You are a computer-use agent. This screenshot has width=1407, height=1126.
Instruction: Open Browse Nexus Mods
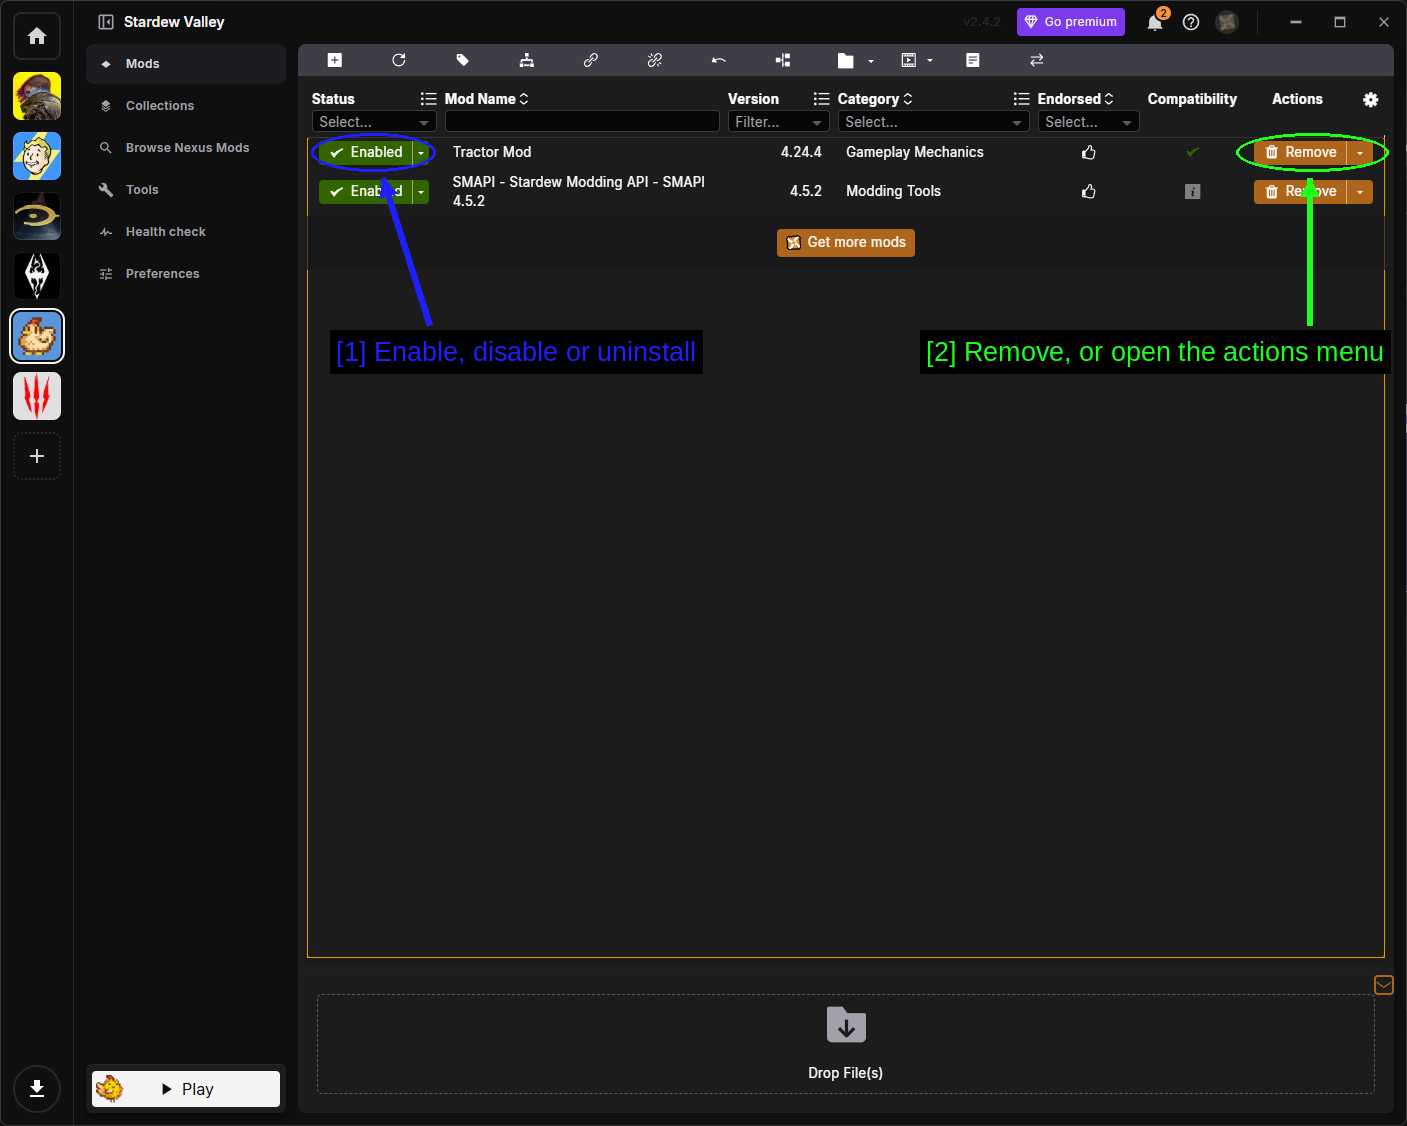pos(186,148)
